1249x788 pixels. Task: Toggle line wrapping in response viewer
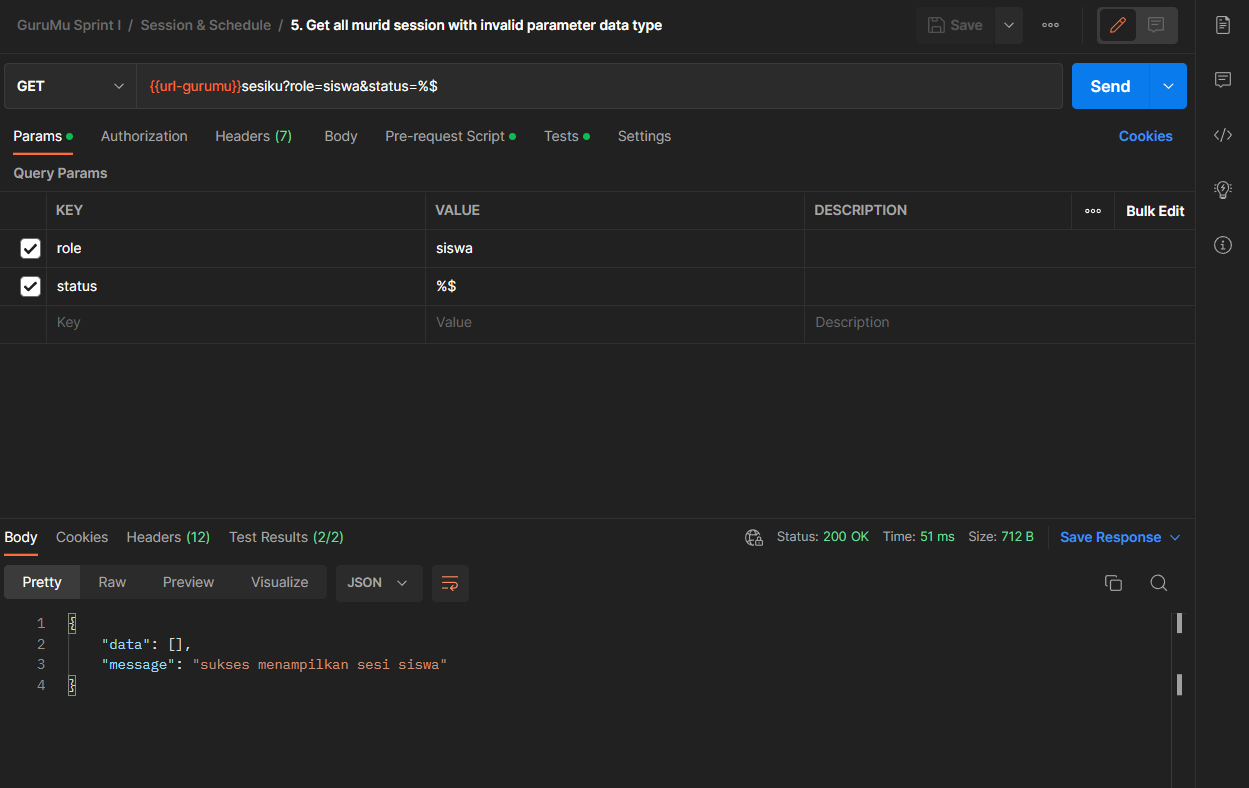[x=449, y=583]
